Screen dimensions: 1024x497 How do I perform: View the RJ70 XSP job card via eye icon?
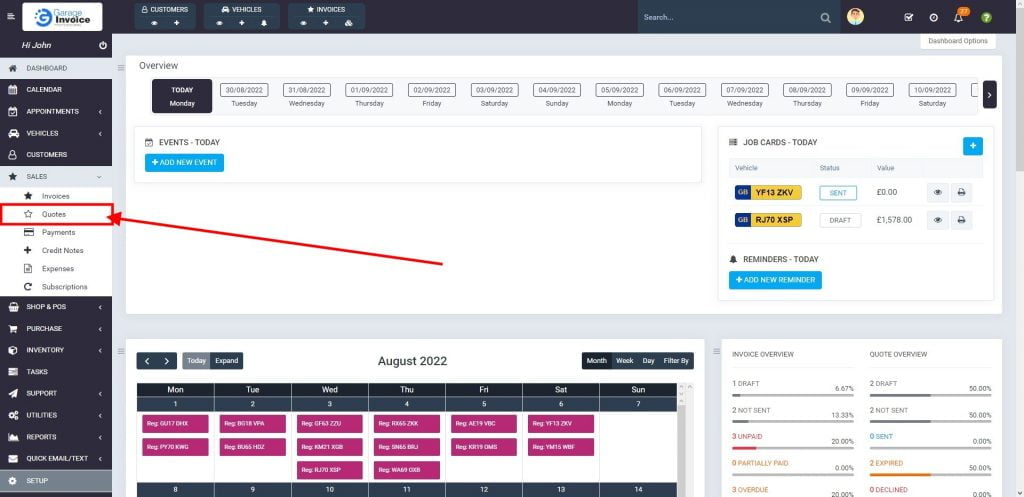point(937,220)
